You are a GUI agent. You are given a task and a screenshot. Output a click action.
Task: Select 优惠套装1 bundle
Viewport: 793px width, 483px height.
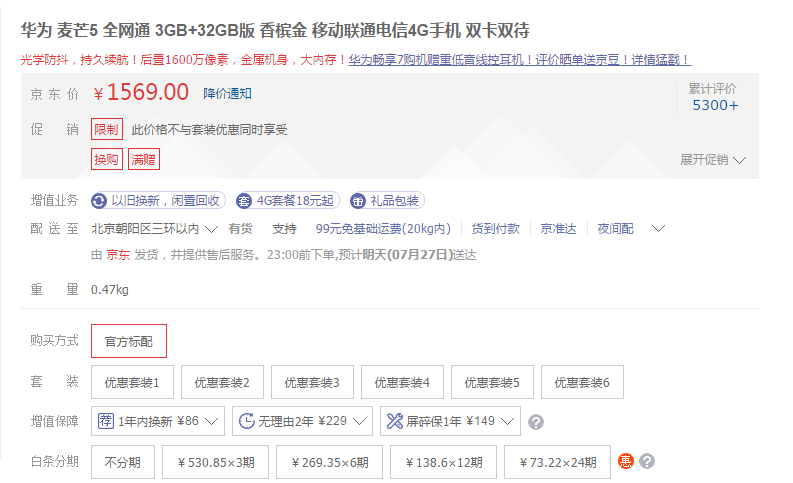coord(133,382)
